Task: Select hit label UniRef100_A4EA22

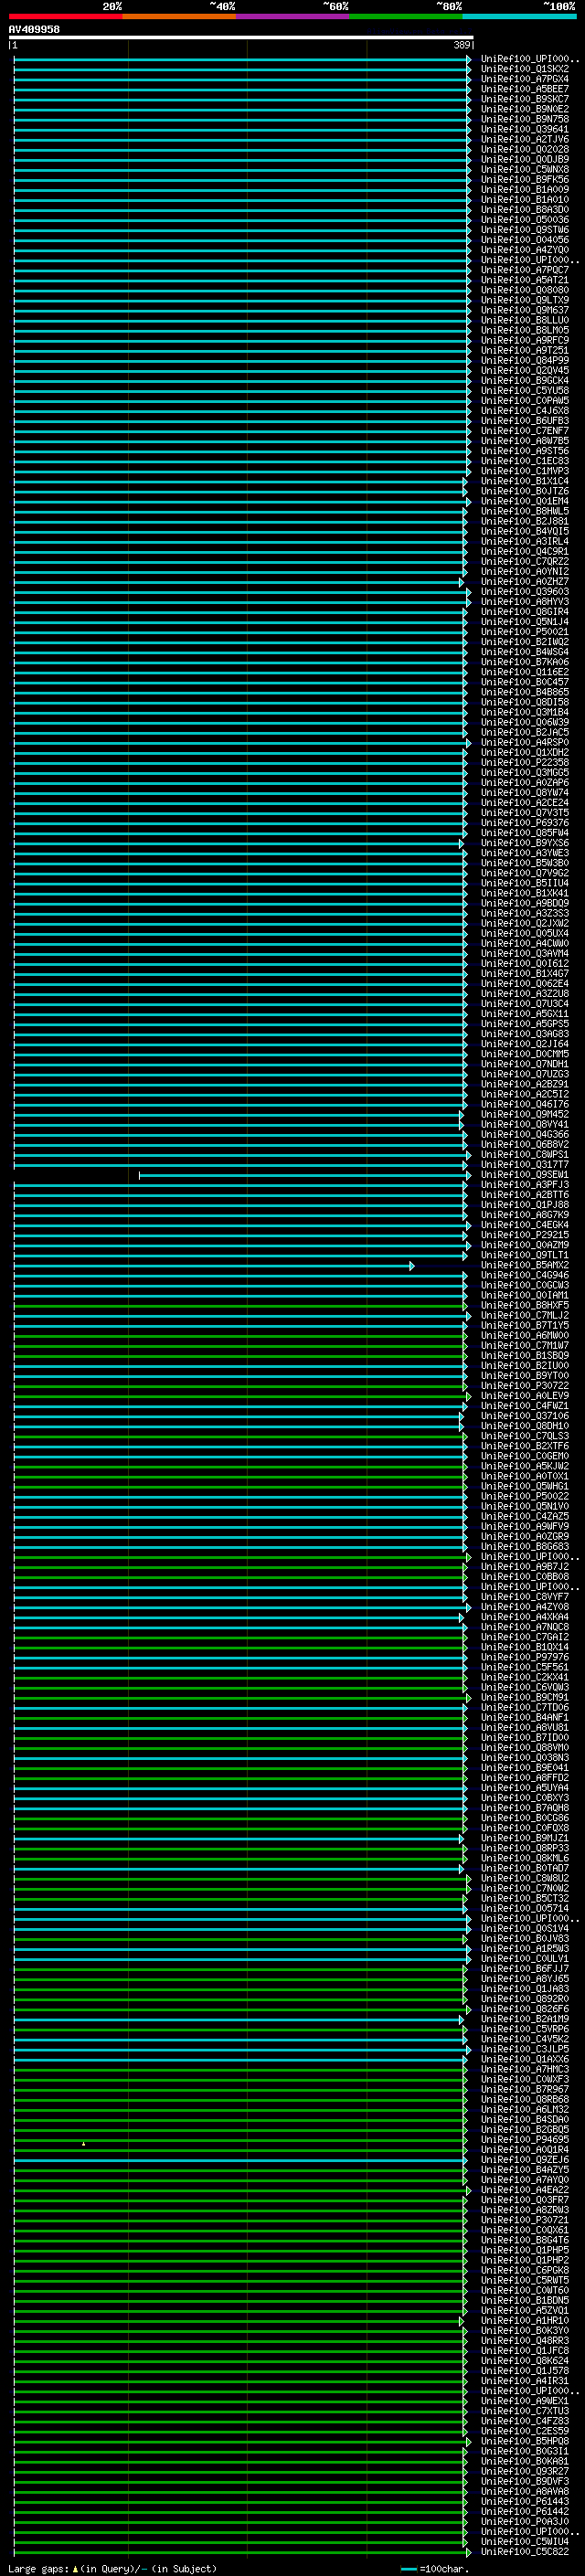Action: (524, 2189)
